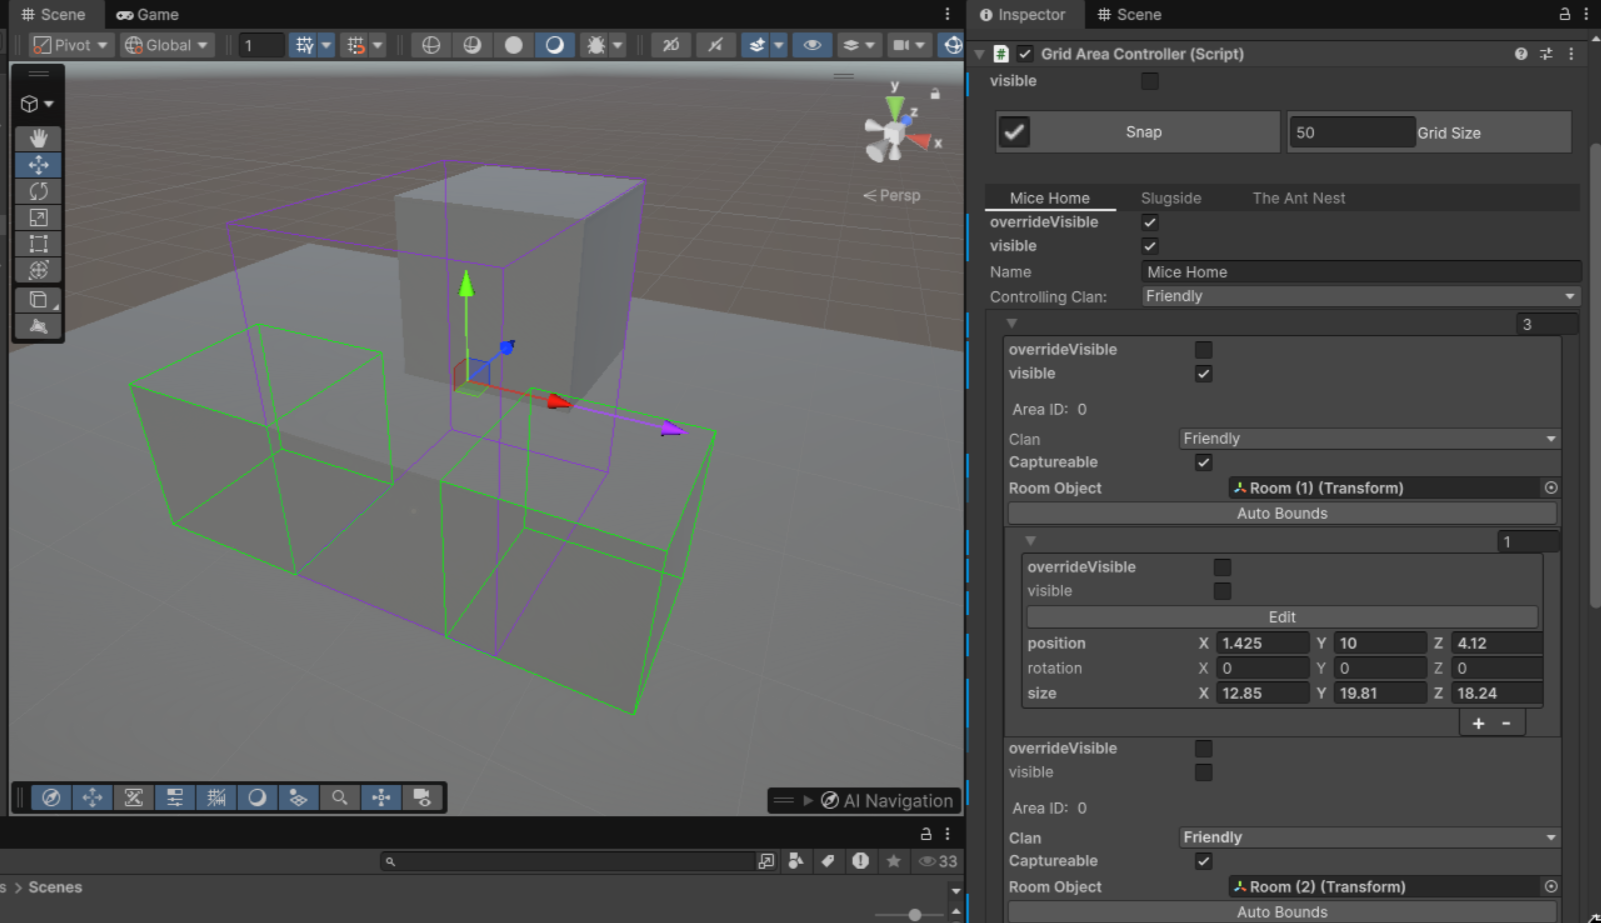The width and height of the screenshot is (1601, 923).
Task: Open the Pivot handle position dropdown
Action: click(70, 45)
